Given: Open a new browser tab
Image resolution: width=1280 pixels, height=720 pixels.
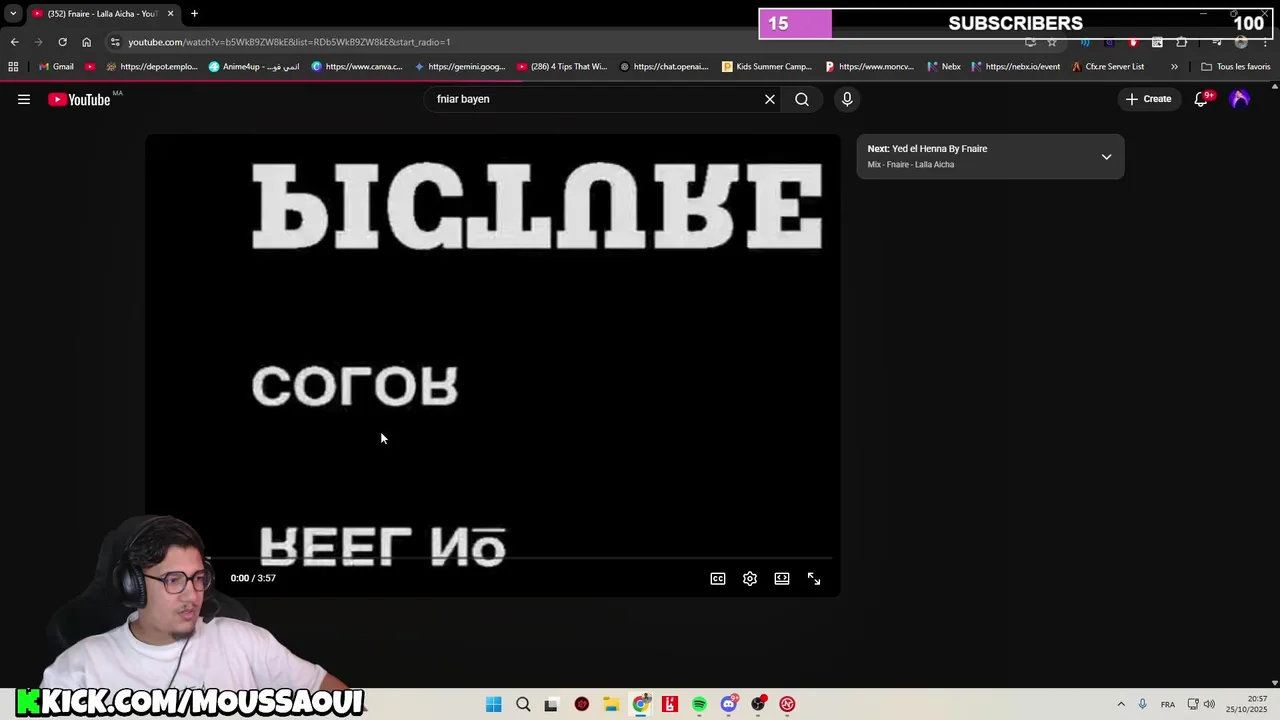Looking at the screenshot, I should [x=194, y=13].
